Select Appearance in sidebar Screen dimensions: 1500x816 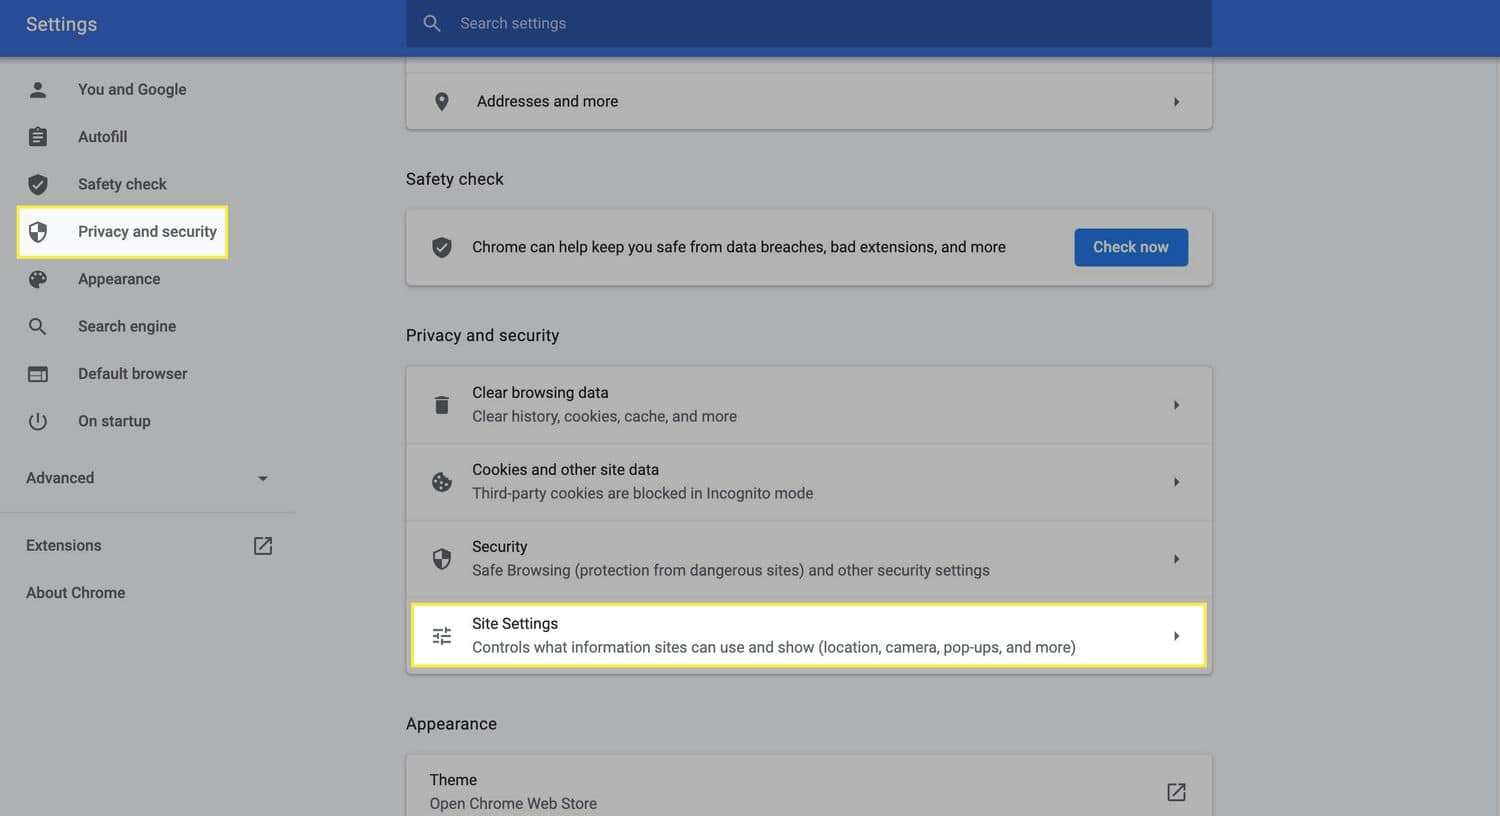pyautogui.click(x=119, y=279)
